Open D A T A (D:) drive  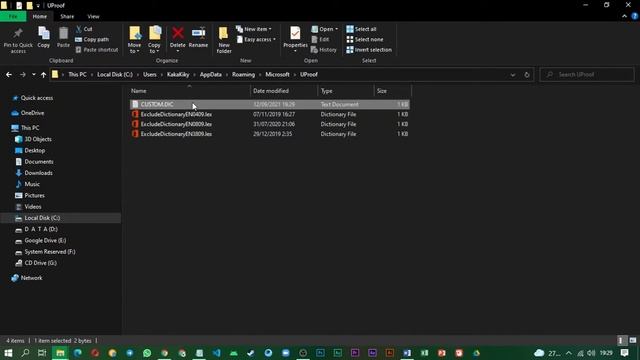point(36,229)
